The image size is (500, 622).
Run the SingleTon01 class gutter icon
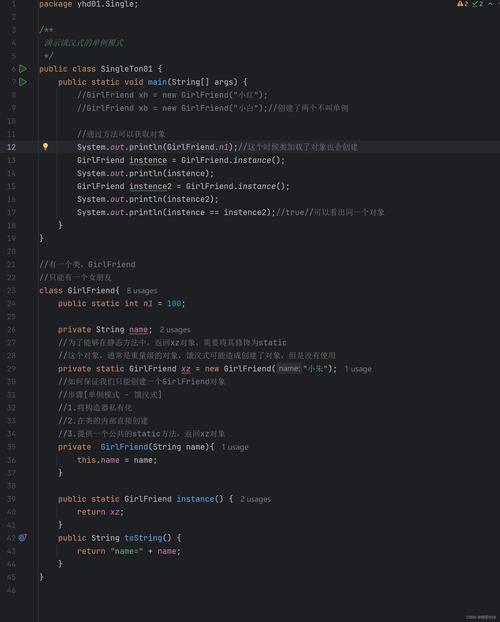[x=23, y=69]
